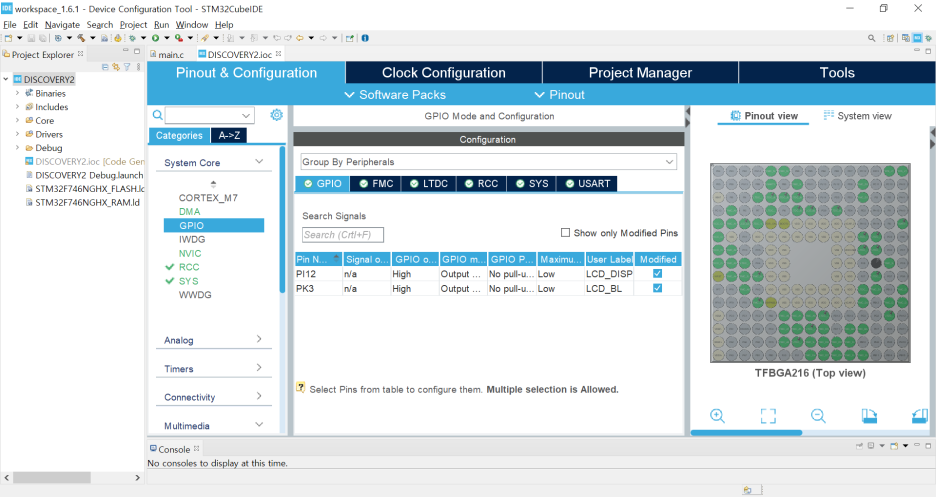Expand the Timers category
This screenshot has height=497, width=936.
[x=259, y=368]
